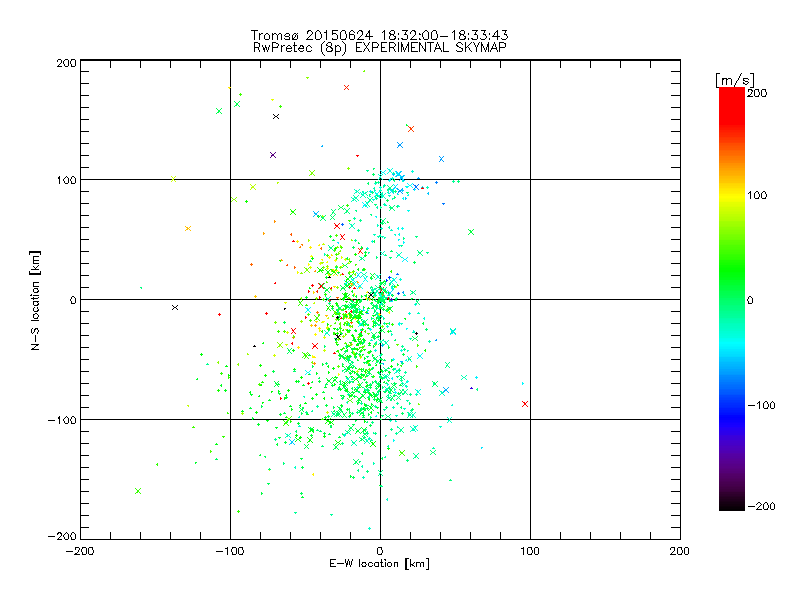The image size is (800, 600).
Task: Click the colorbar label '-200'
Action: click(761, 506)
